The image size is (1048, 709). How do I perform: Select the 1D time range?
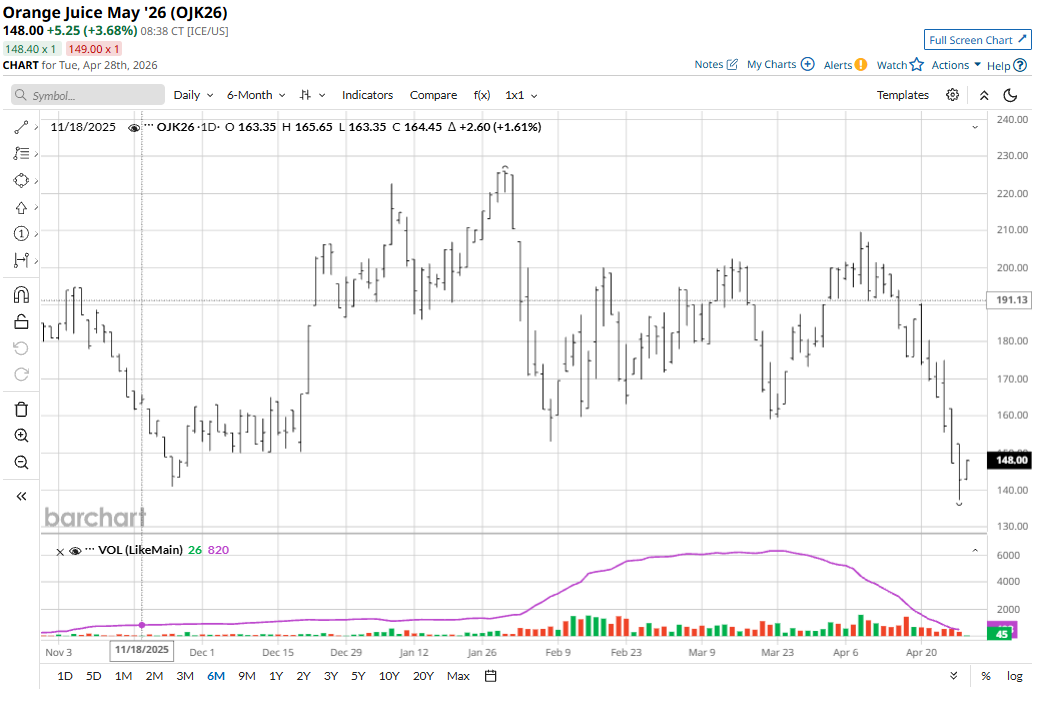coord(65,676)
